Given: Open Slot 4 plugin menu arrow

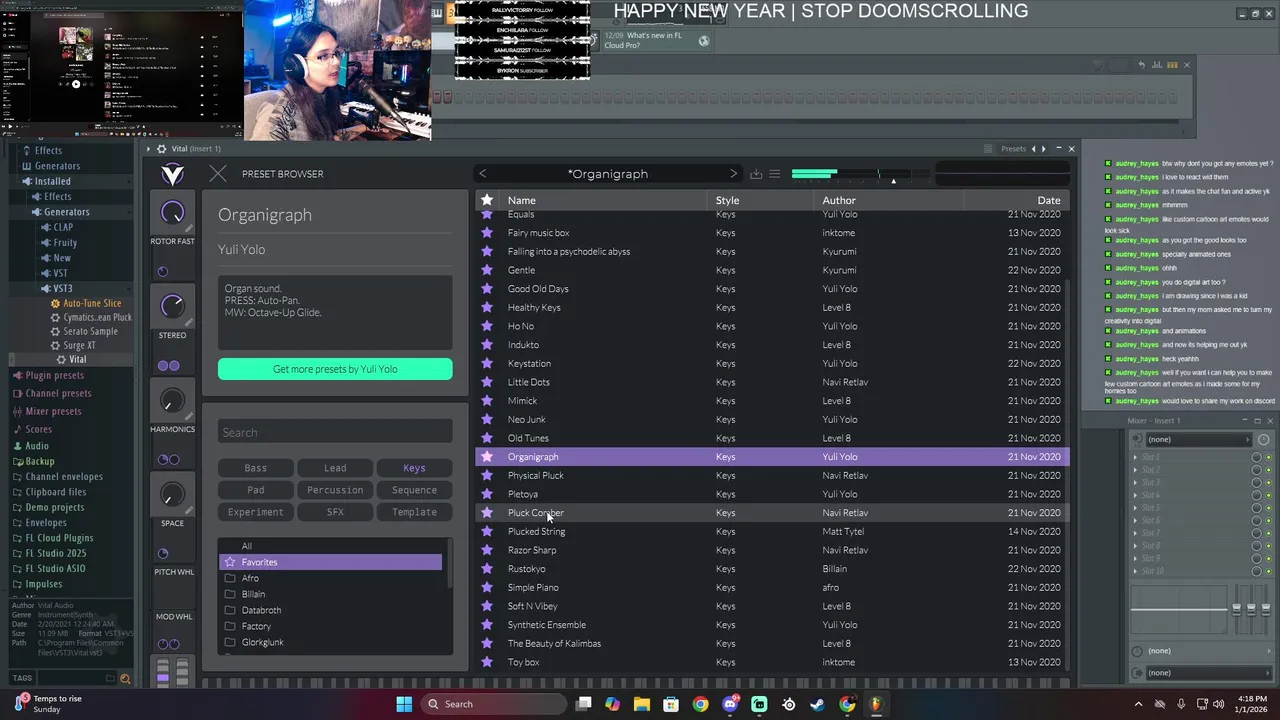Looking at the screenshot, I should click(1135, 496).
